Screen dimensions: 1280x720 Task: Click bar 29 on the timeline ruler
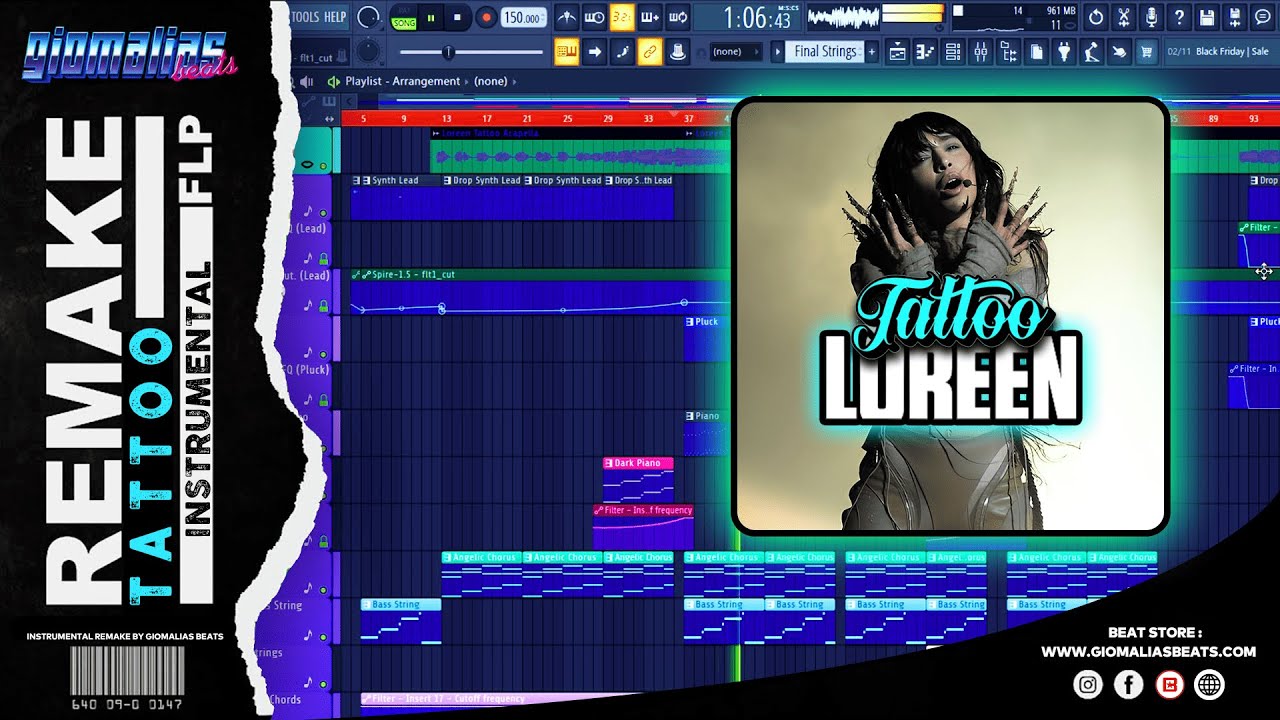(608, 118)
